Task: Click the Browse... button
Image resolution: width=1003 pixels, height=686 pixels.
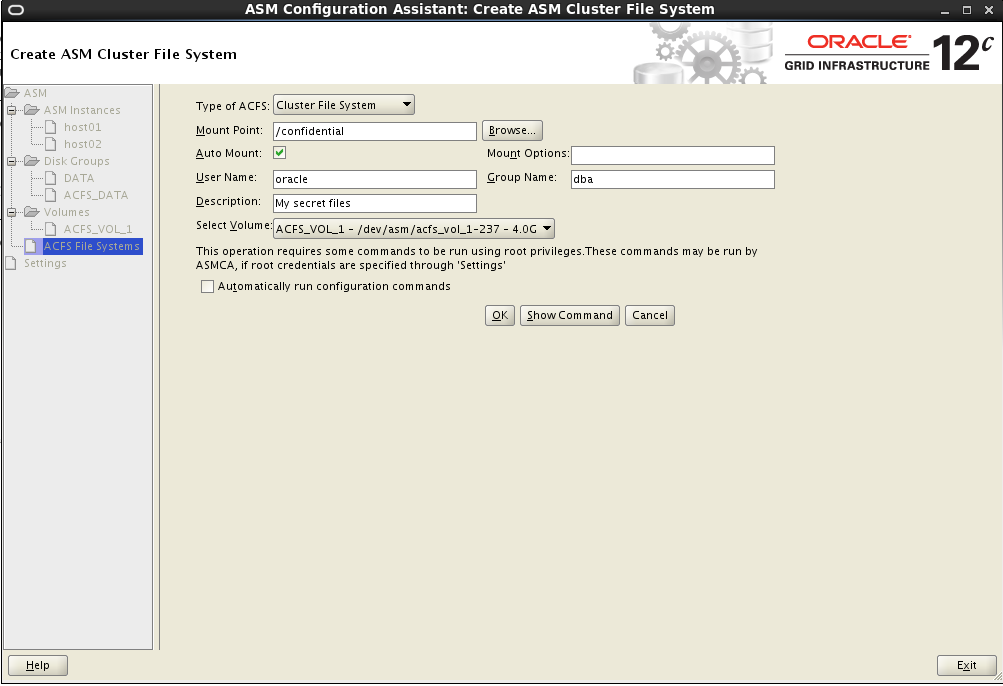Action: click(x=512, y=131)
